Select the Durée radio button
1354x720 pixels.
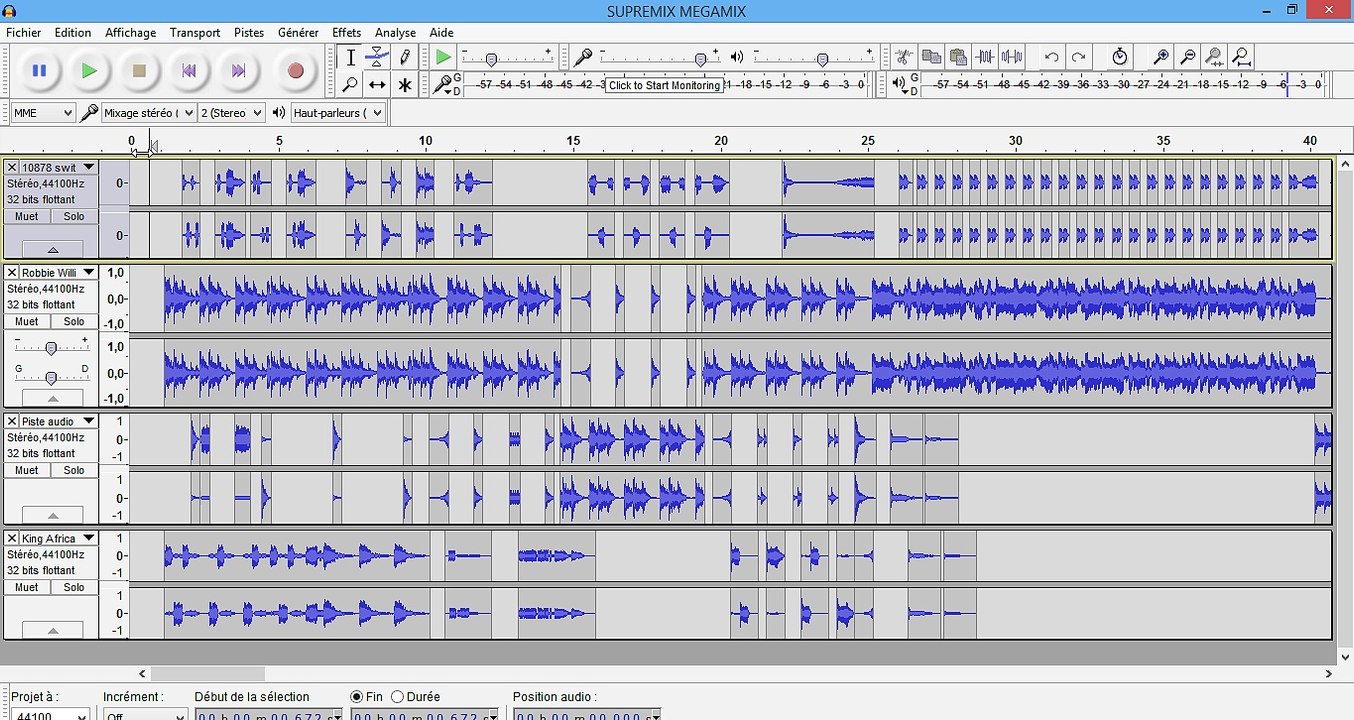point(397,697)
